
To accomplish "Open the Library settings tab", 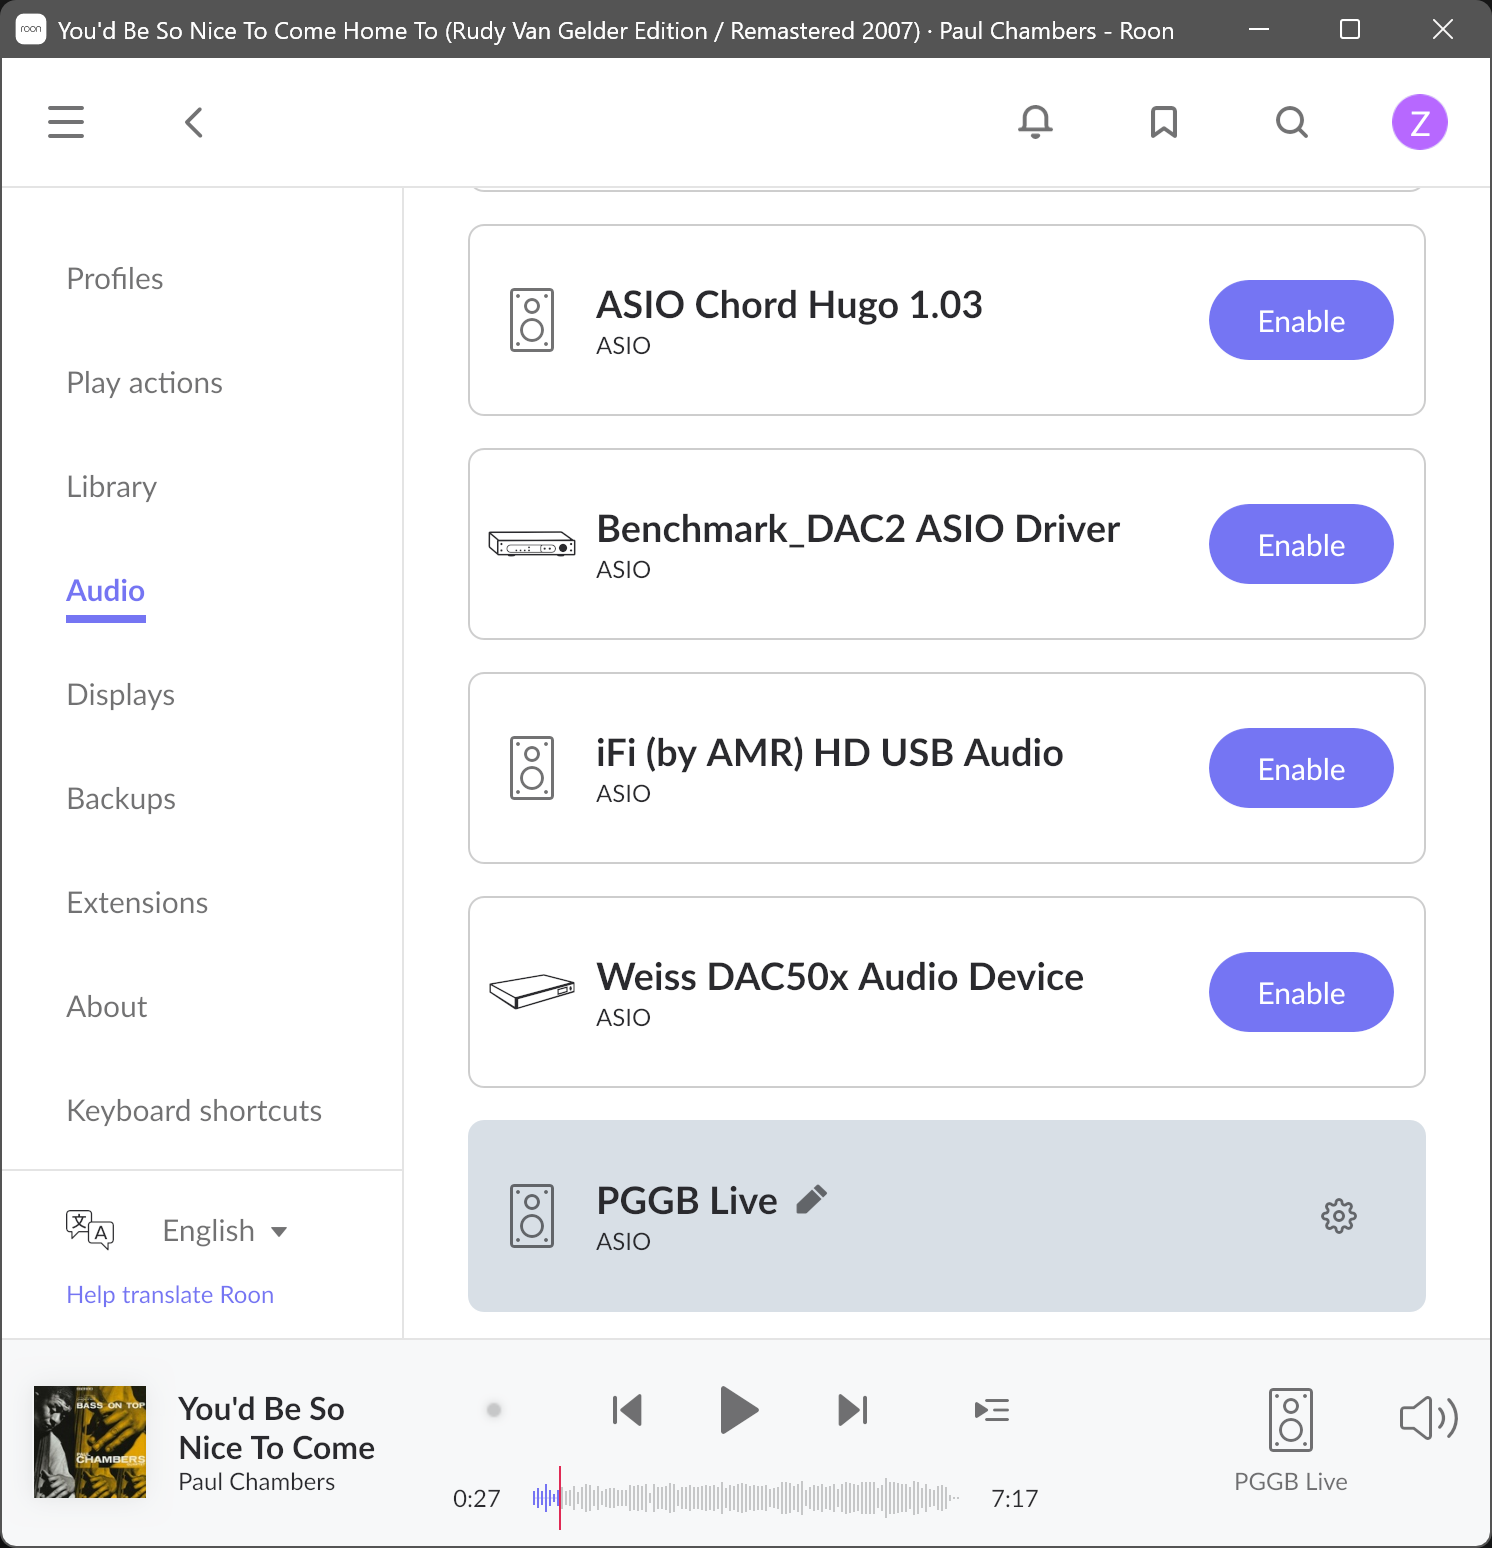I will coord(112,487).
